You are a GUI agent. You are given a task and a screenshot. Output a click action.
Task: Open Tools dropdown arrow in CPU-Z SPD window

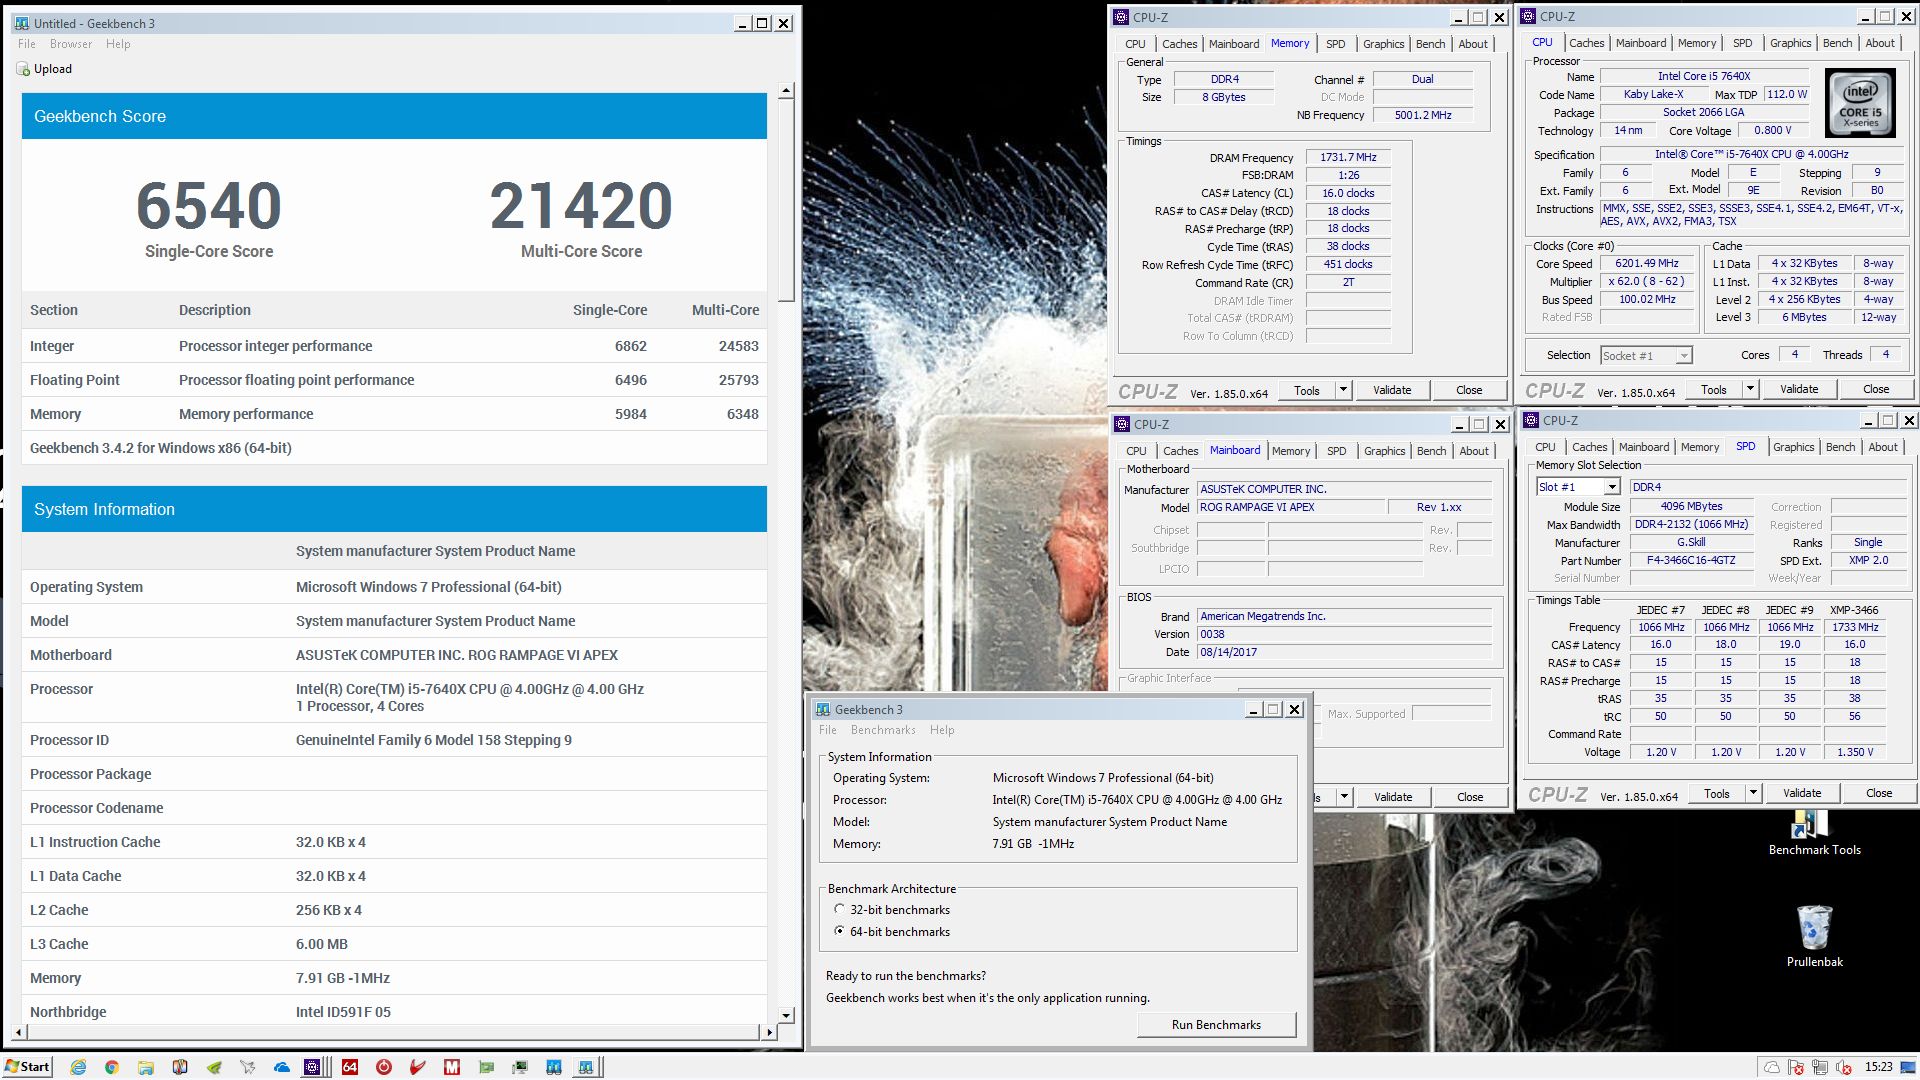1753,793
